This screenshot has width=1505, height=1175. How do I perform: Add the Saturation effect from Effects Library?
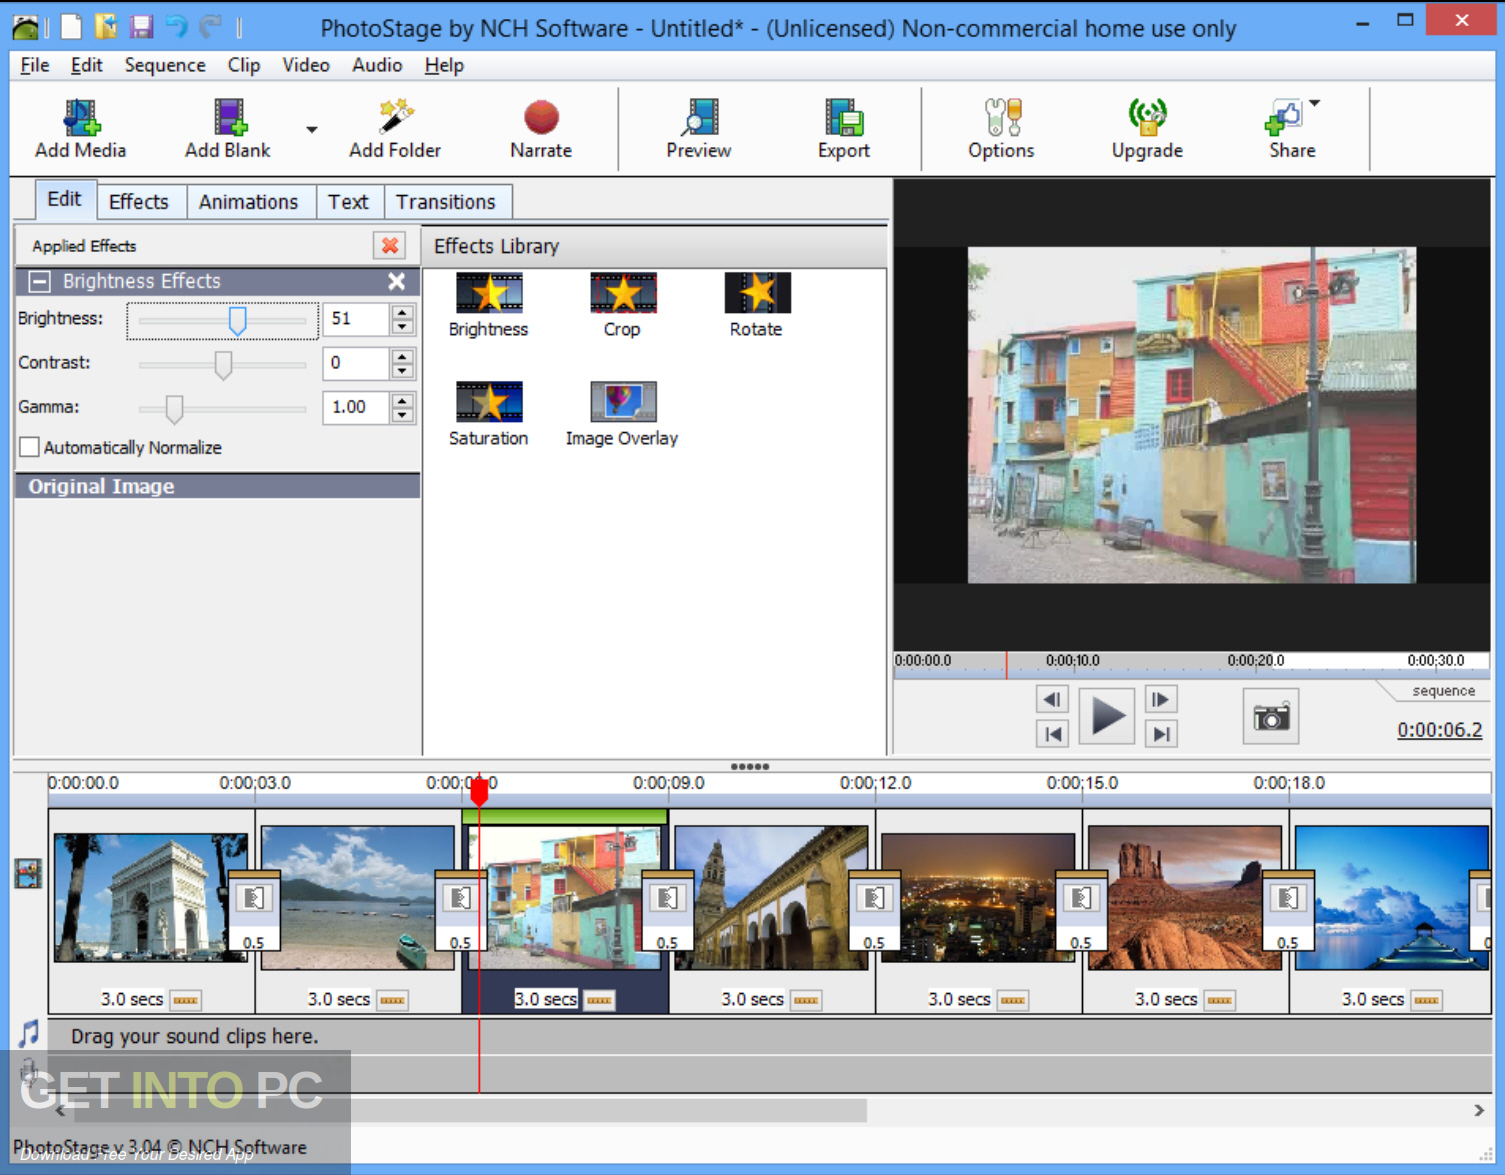pos(489,413)
